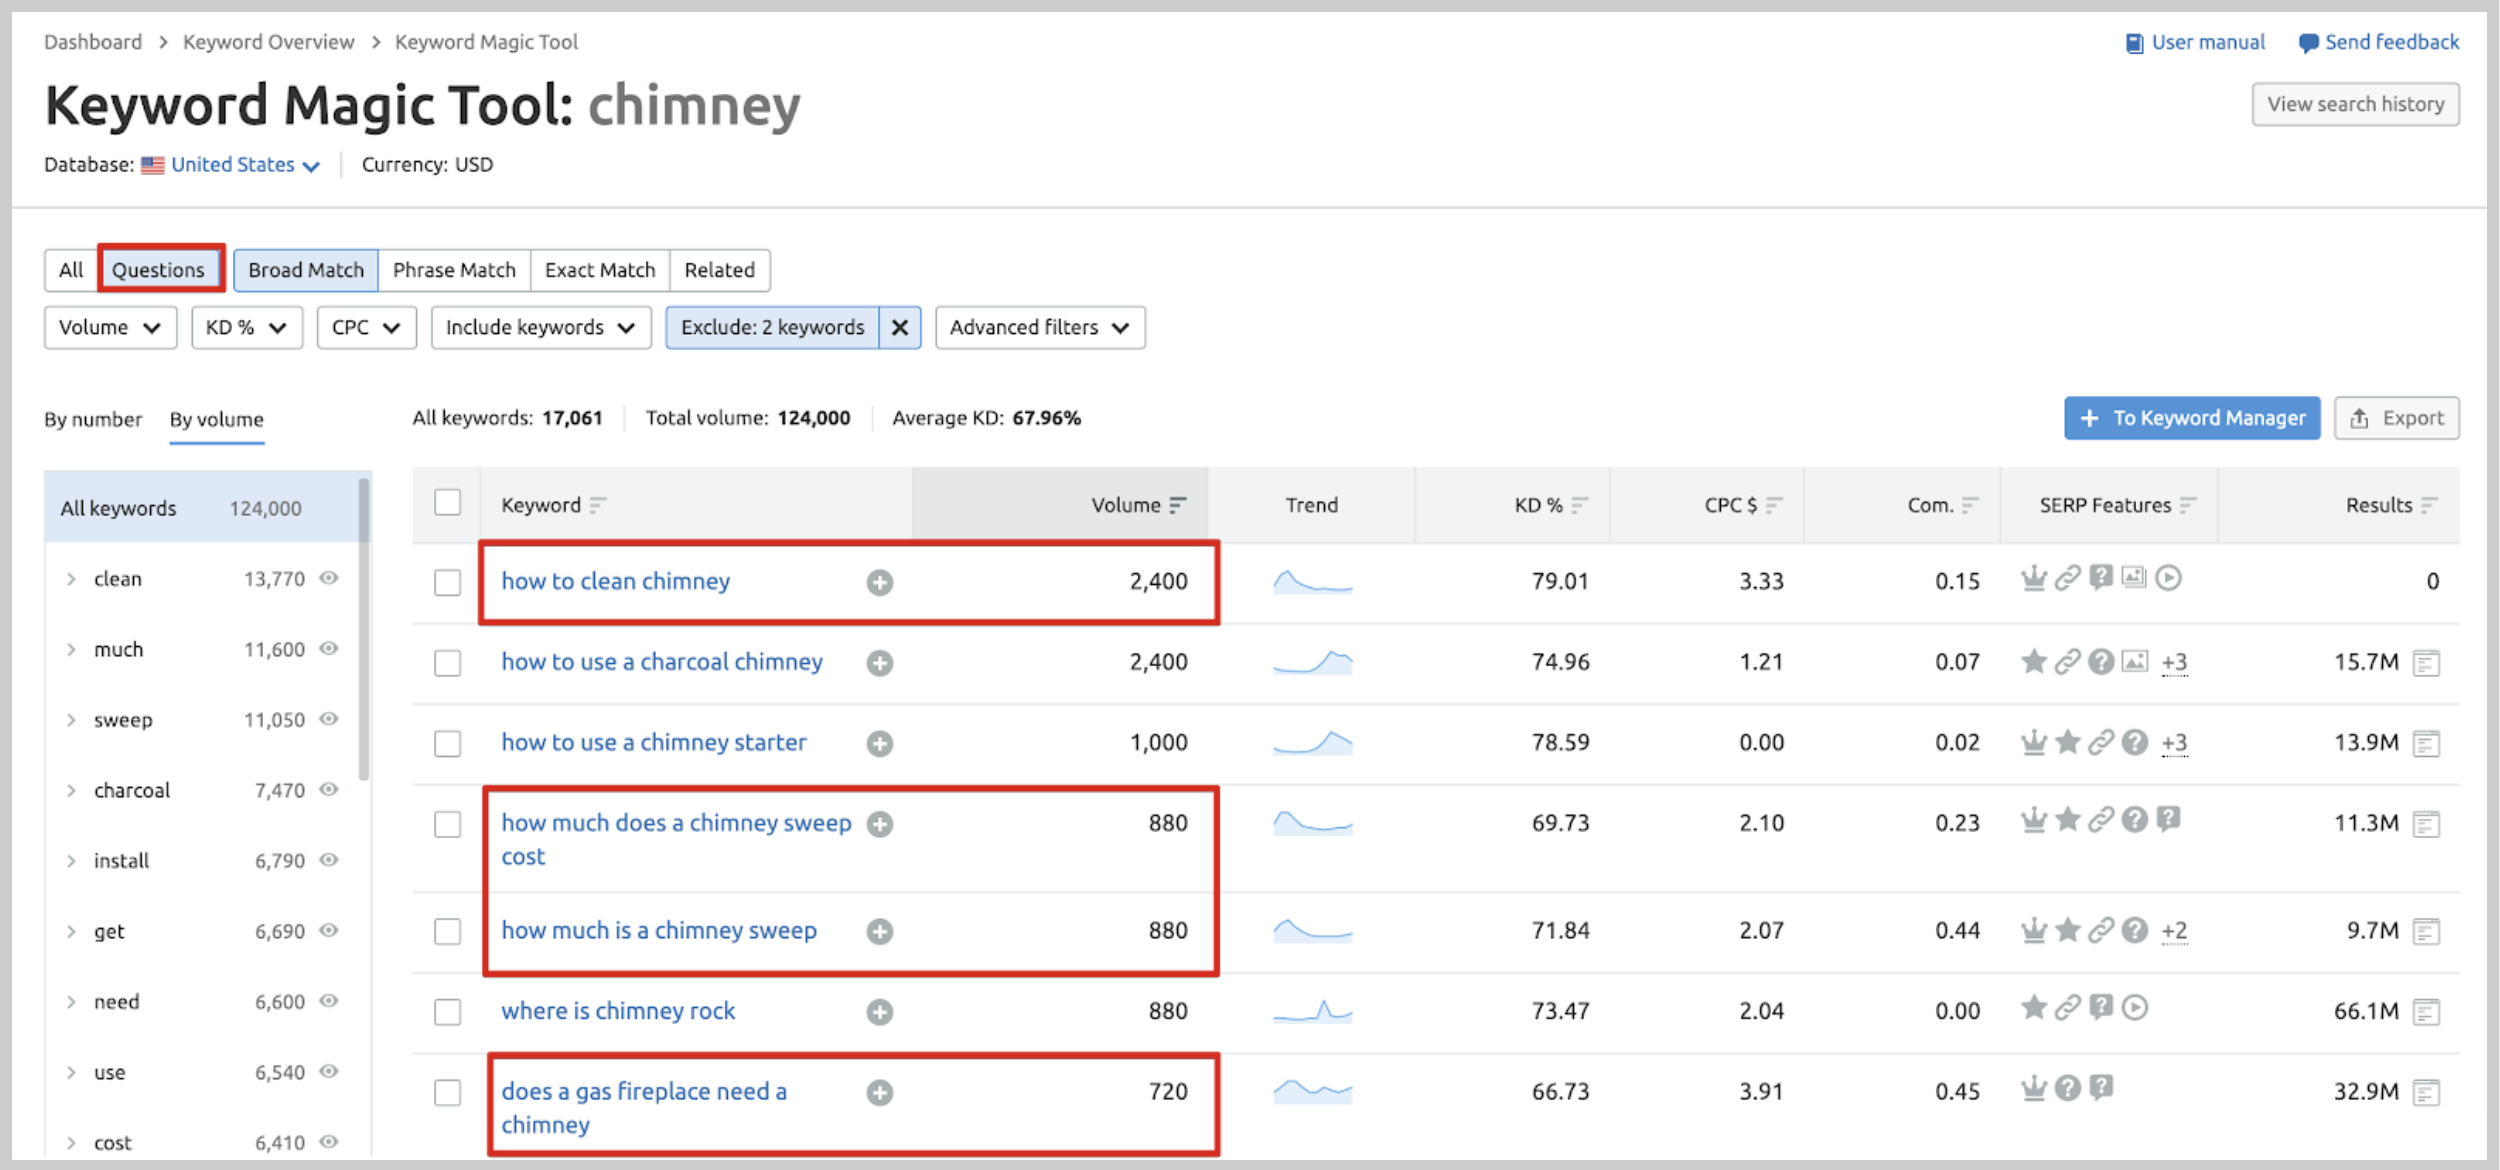
Task: Open View search history
Action: [x=2356, y=105]
